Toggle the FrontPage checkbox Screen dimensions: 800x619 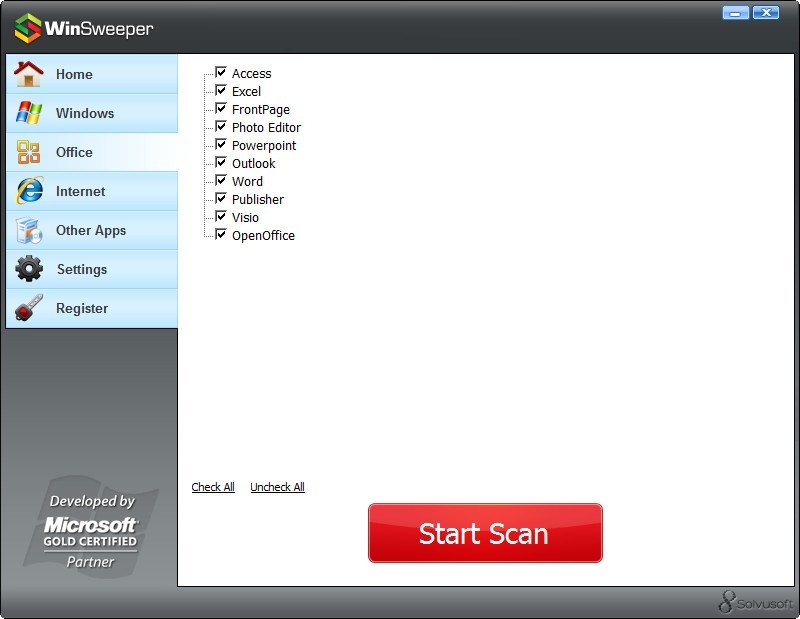pyautogui.click(x=221, y=108)
